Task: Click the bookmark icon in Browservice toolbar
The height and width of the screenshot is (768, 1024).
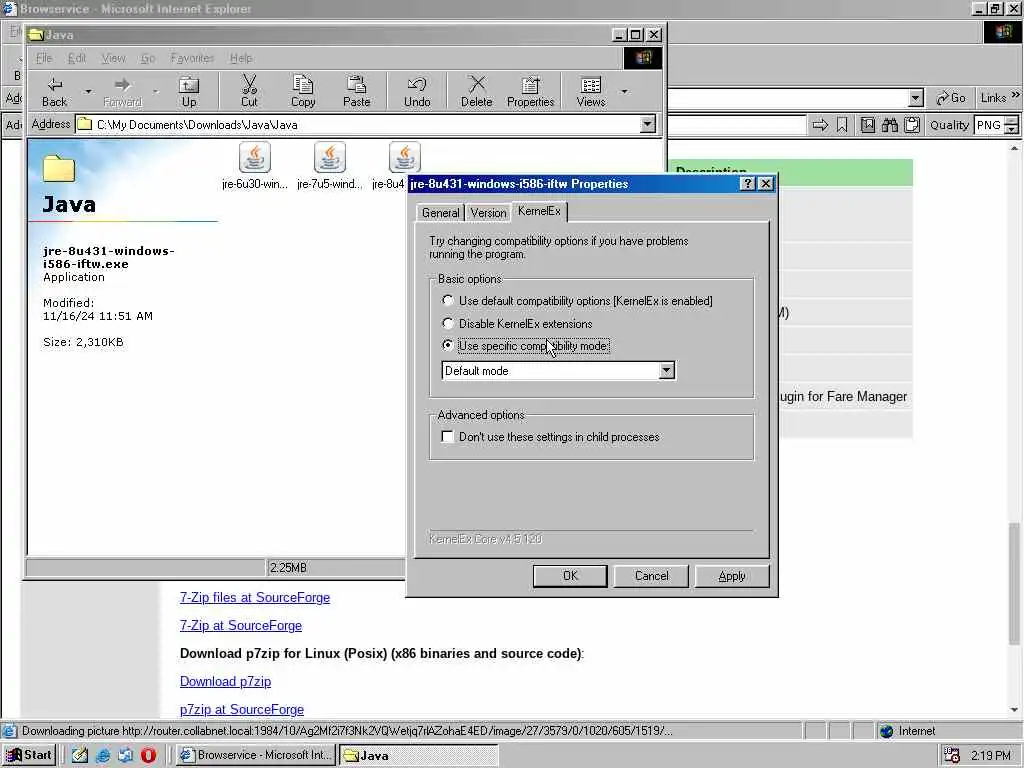Action: coord(842,125)
